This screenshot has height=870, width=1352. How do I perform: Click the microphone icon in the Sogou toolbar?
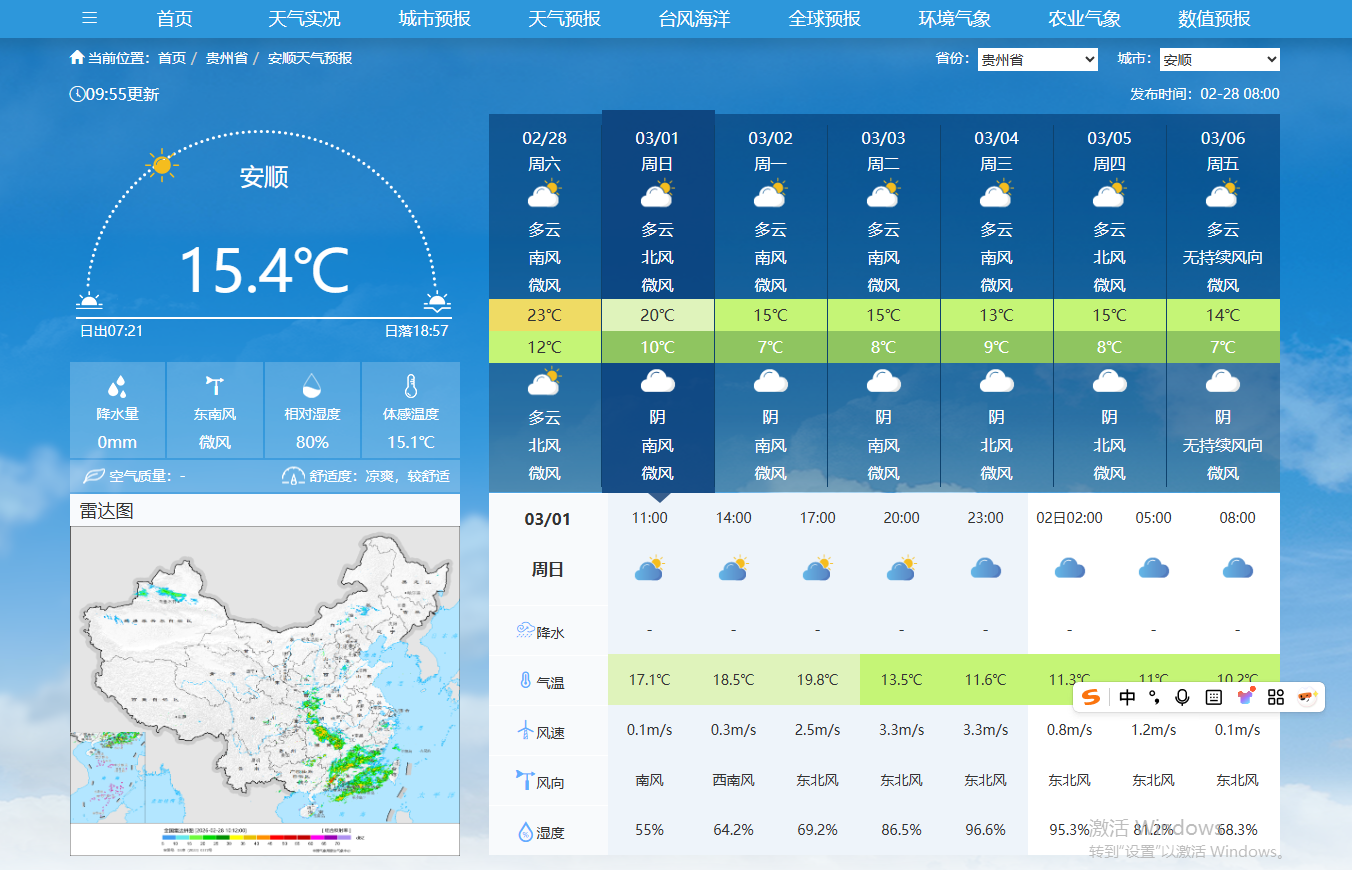1183,697
